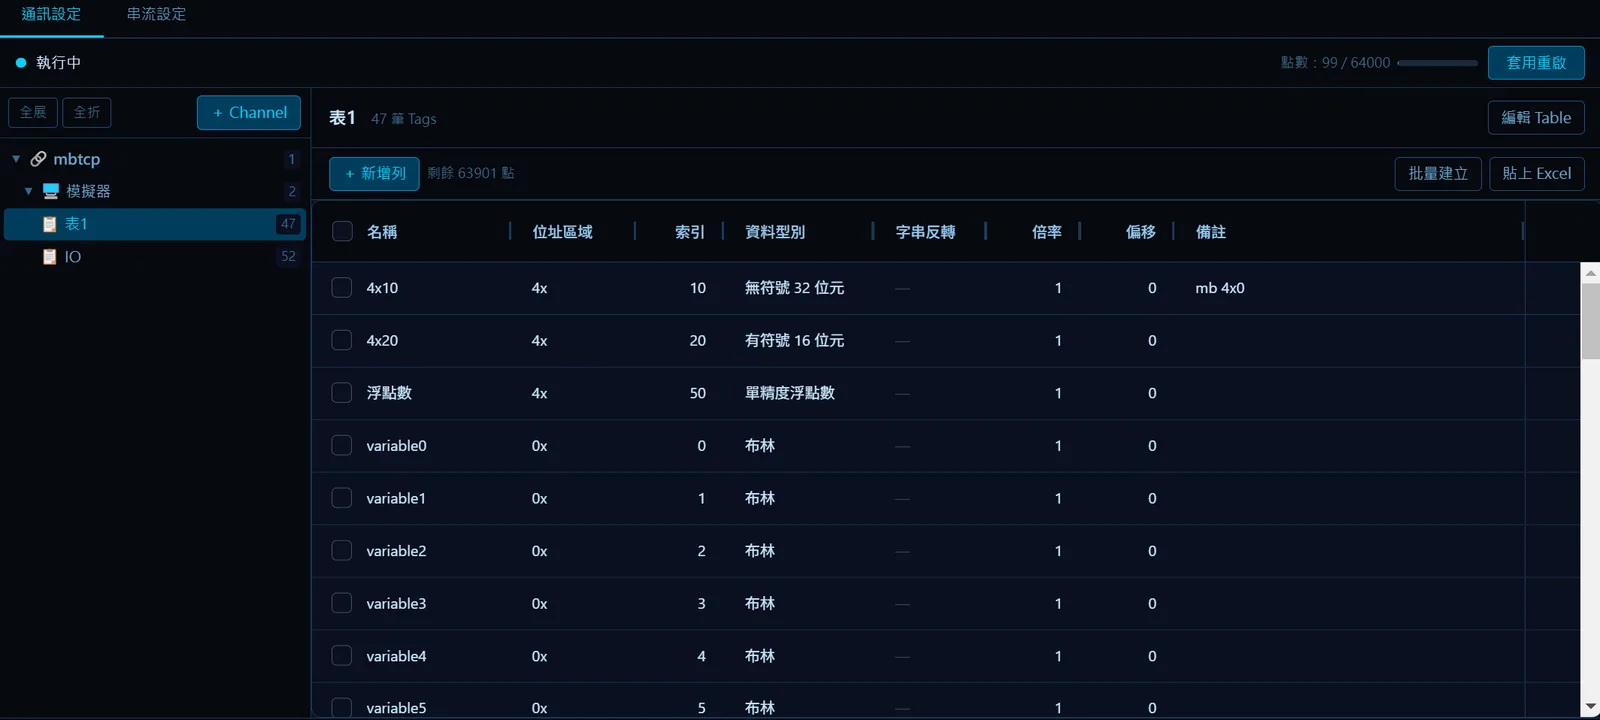Click the 位址區域 column header
The width and height of the screenshot is (1600, 720).
tap(562, 232)
